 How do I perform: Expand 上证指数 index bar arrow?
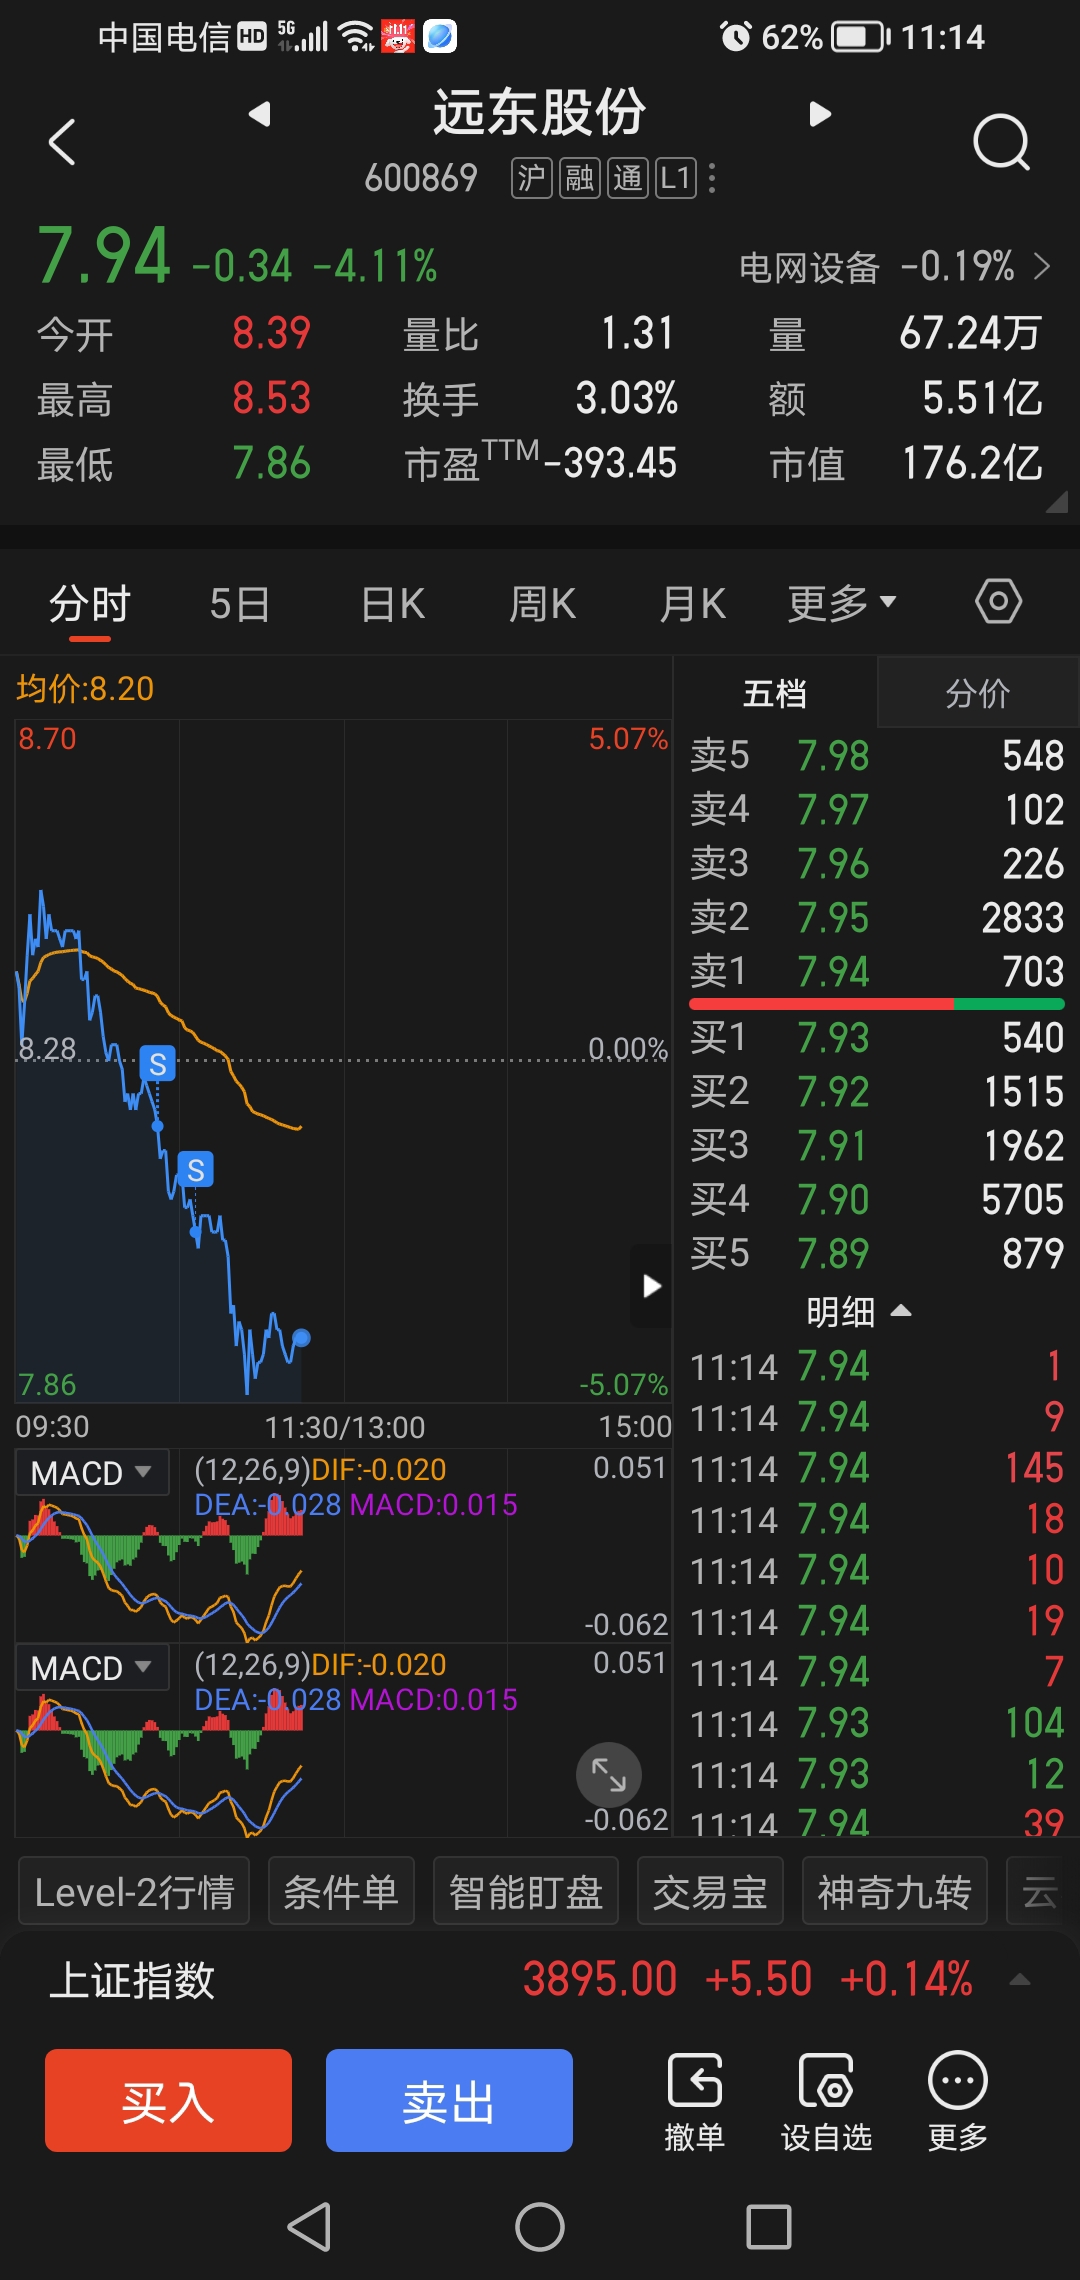(1019, 1980)
